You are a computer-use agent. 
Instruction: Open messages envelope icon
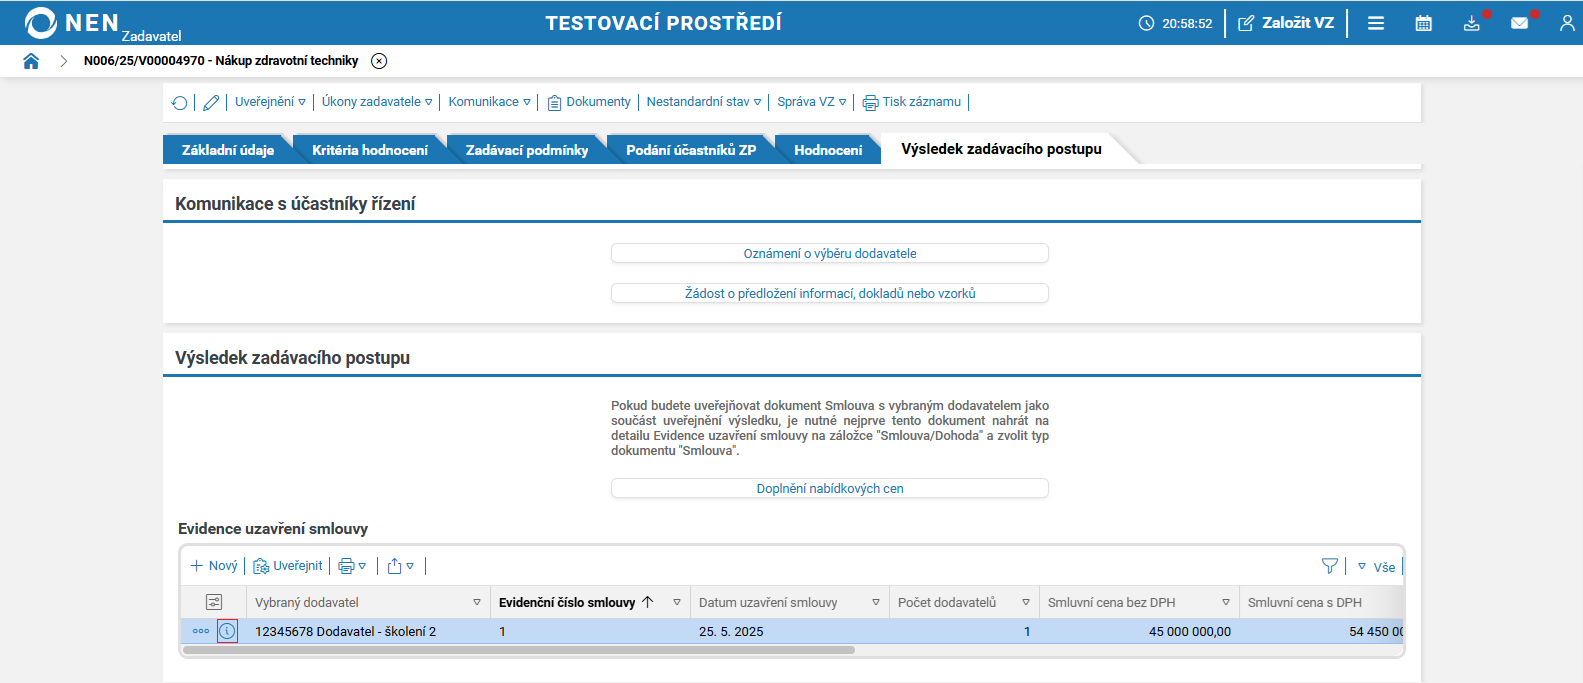coord(1520,23)
